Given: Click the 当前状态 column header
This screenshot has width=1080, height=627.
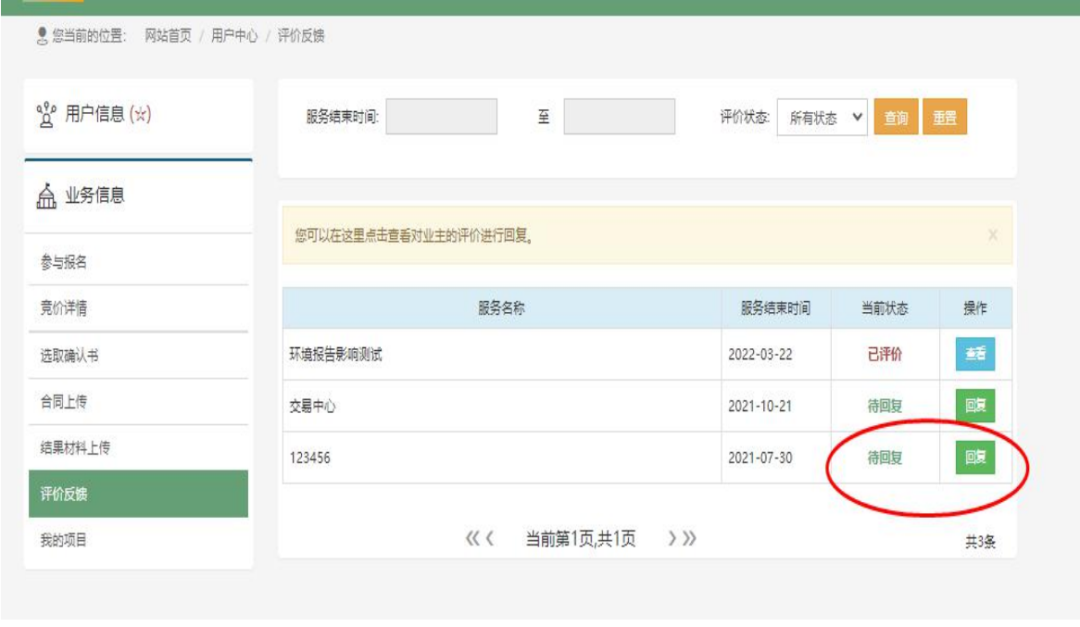Looking at the screenshot, I should click(885, 308).
